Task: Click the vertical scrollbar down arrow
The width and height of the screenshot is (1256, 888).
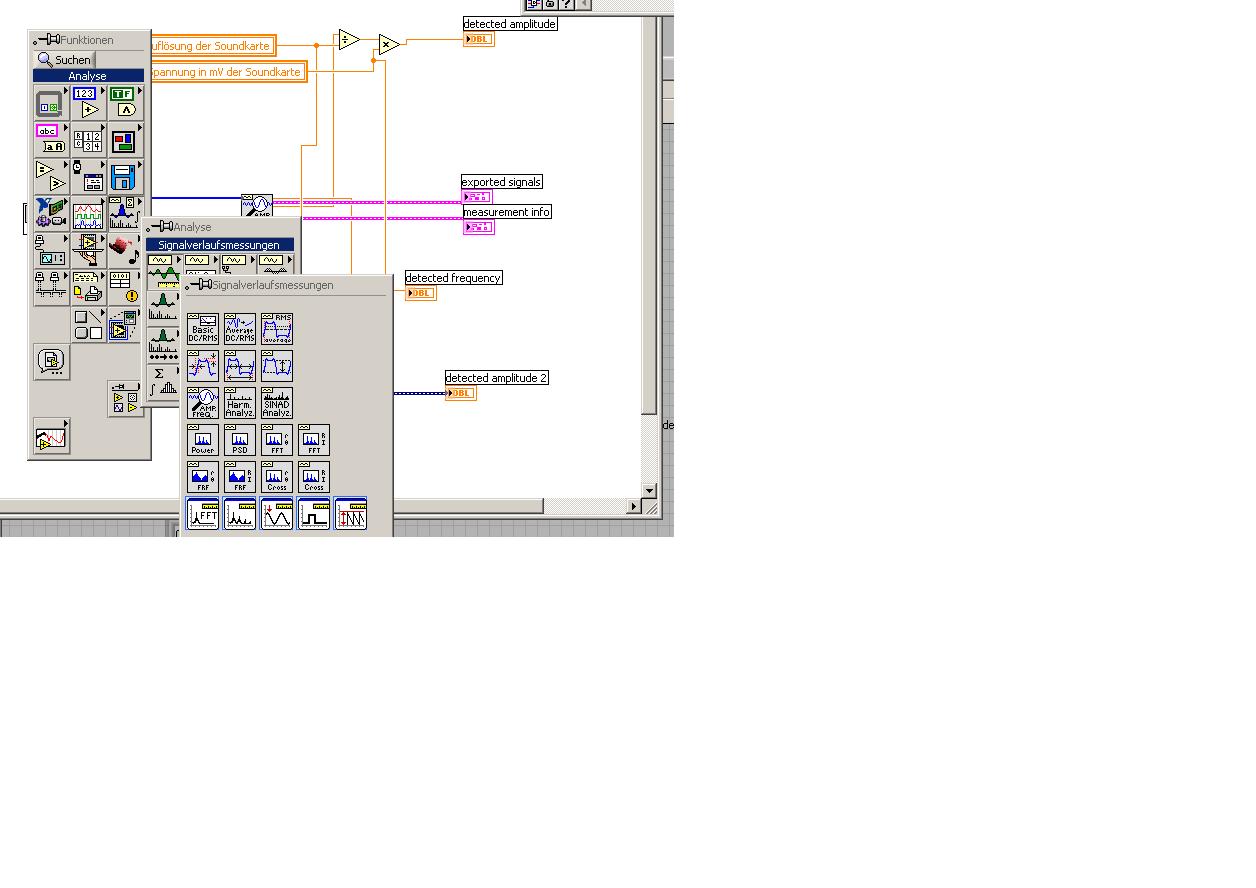Action: [649, 490]
